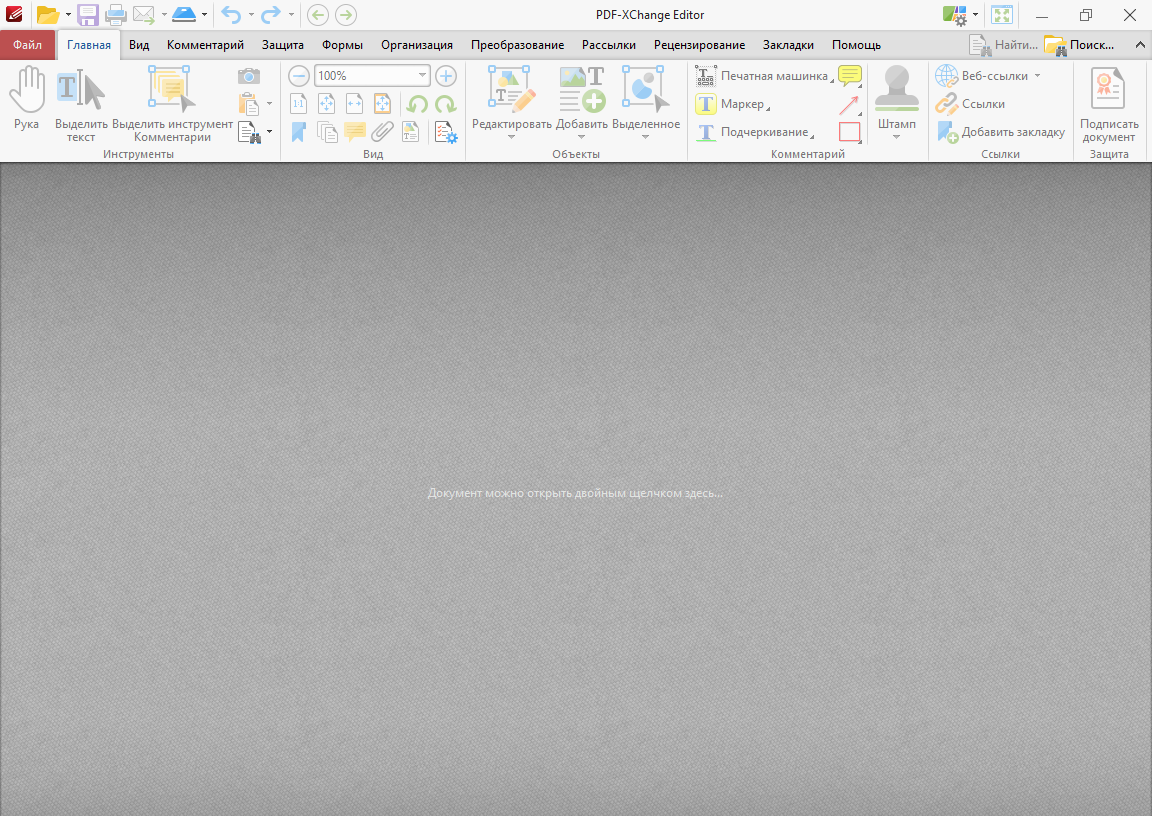Take a snapshot with the camera icon
Screen dimensions: 1152x816
click(x=247, y=75)
